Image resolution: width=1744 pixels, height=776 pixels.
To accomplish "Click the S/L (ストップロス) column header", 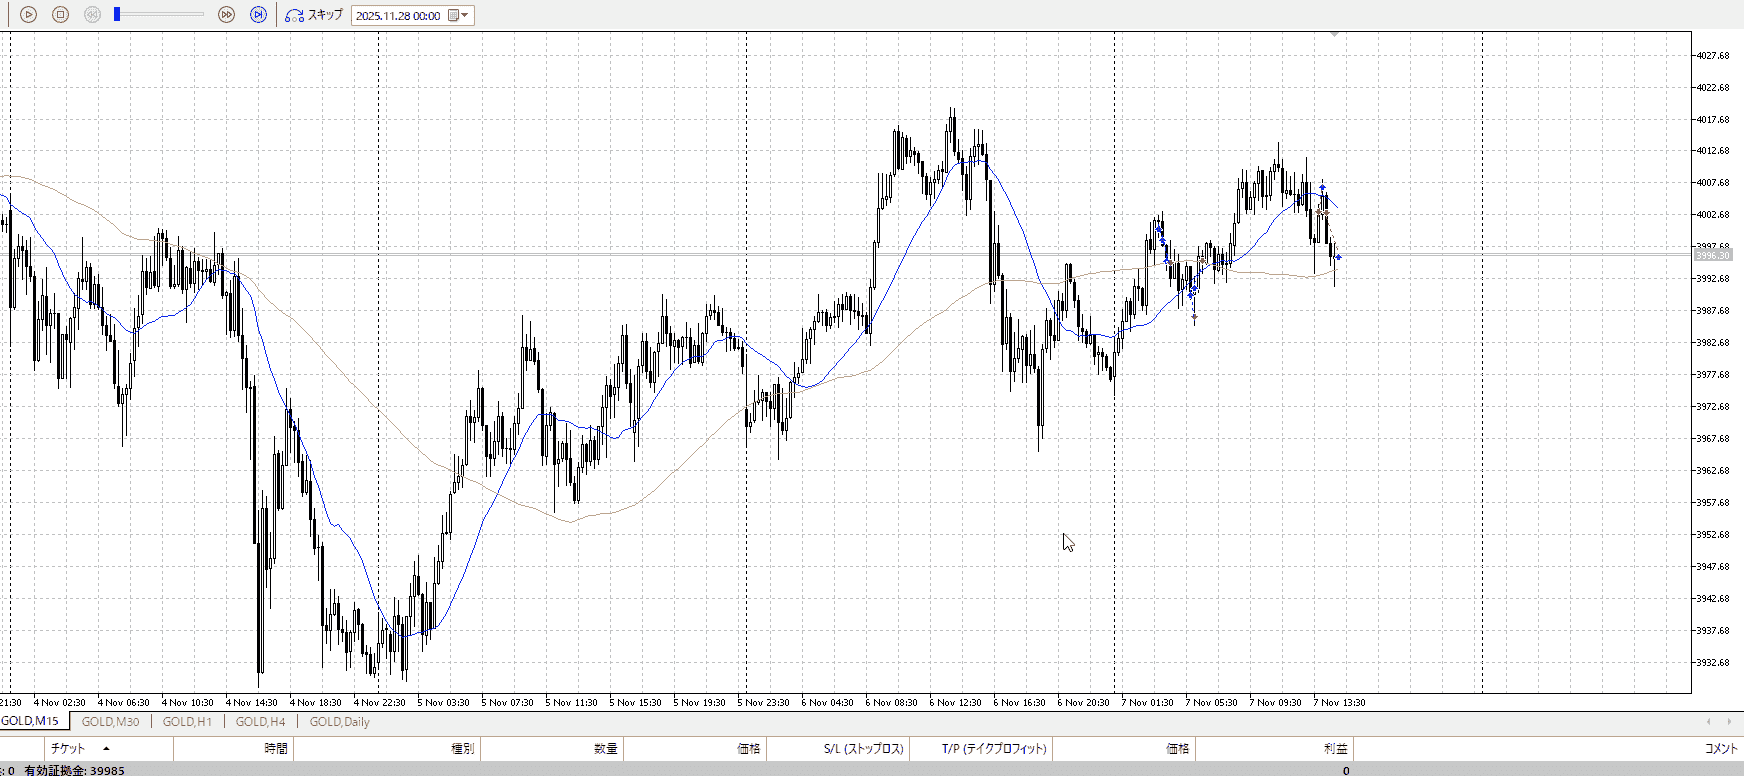I will coord(863,748).
